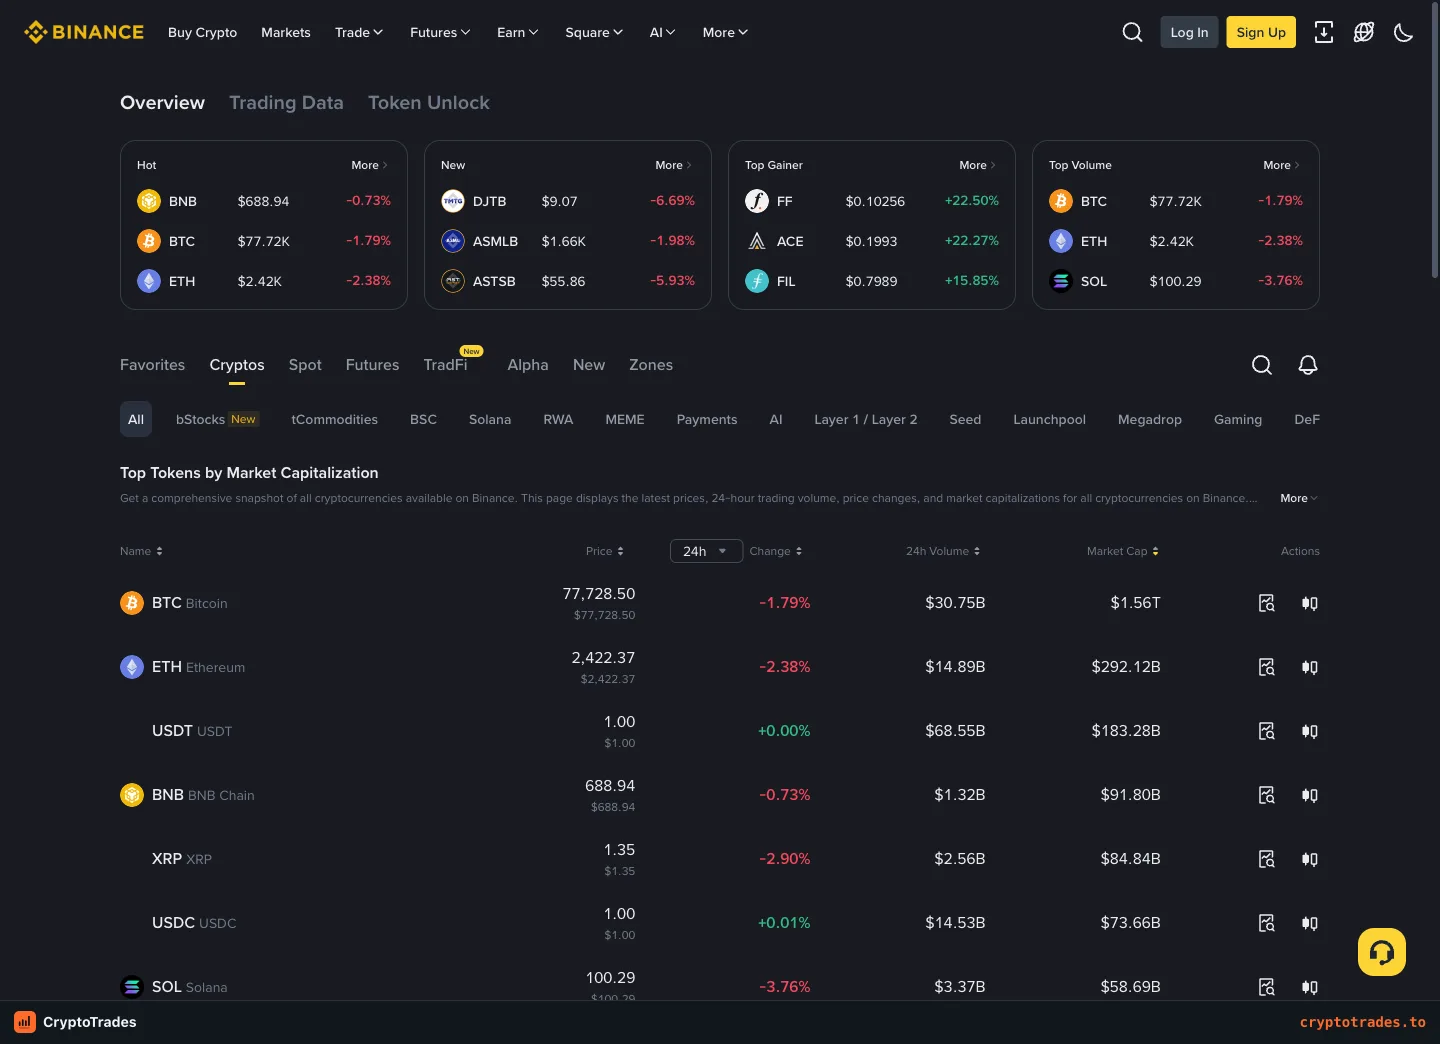
Task: Click the FIL coin icon in Top Gainer
Action: coord(757,281)
